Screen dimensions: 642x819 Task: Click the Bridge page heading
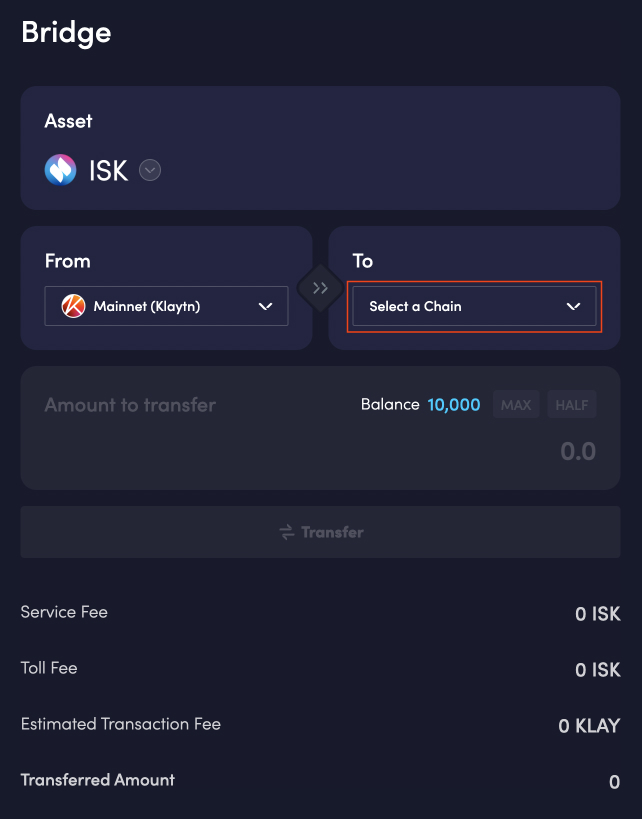(x=66, y=33)
